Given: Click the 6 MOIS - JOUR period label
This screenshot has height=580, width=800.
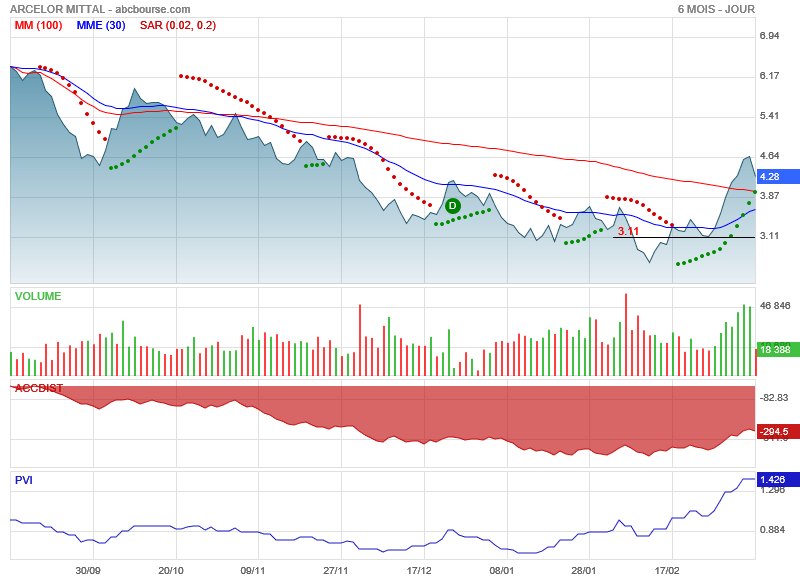Looking at the screenshot, I should (716, 9).
